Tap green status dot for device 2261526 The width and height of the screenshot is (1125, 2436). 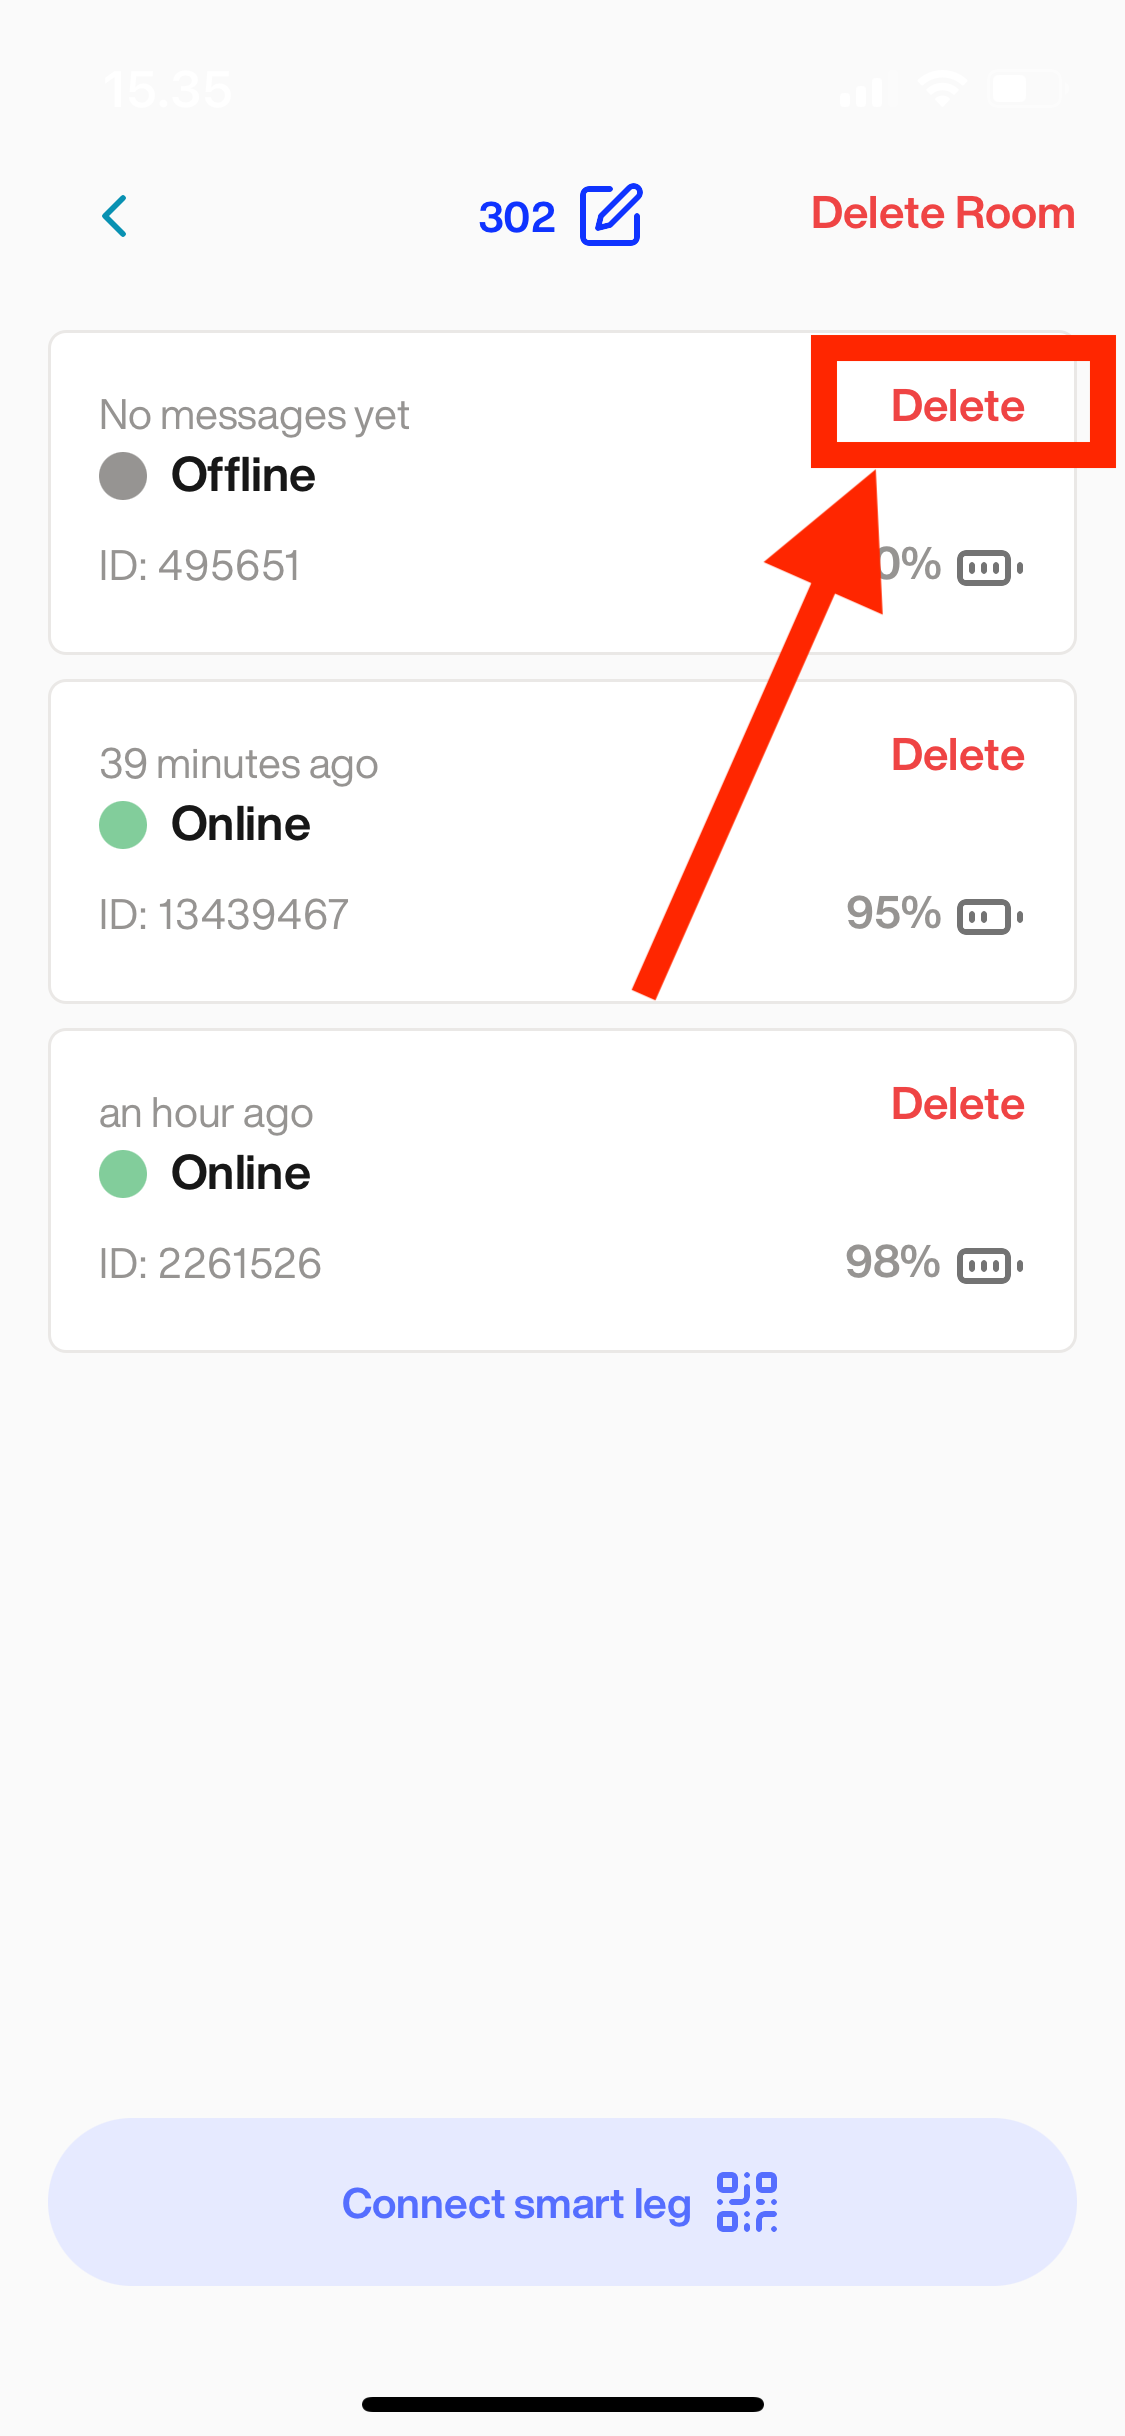(123, 1173)
